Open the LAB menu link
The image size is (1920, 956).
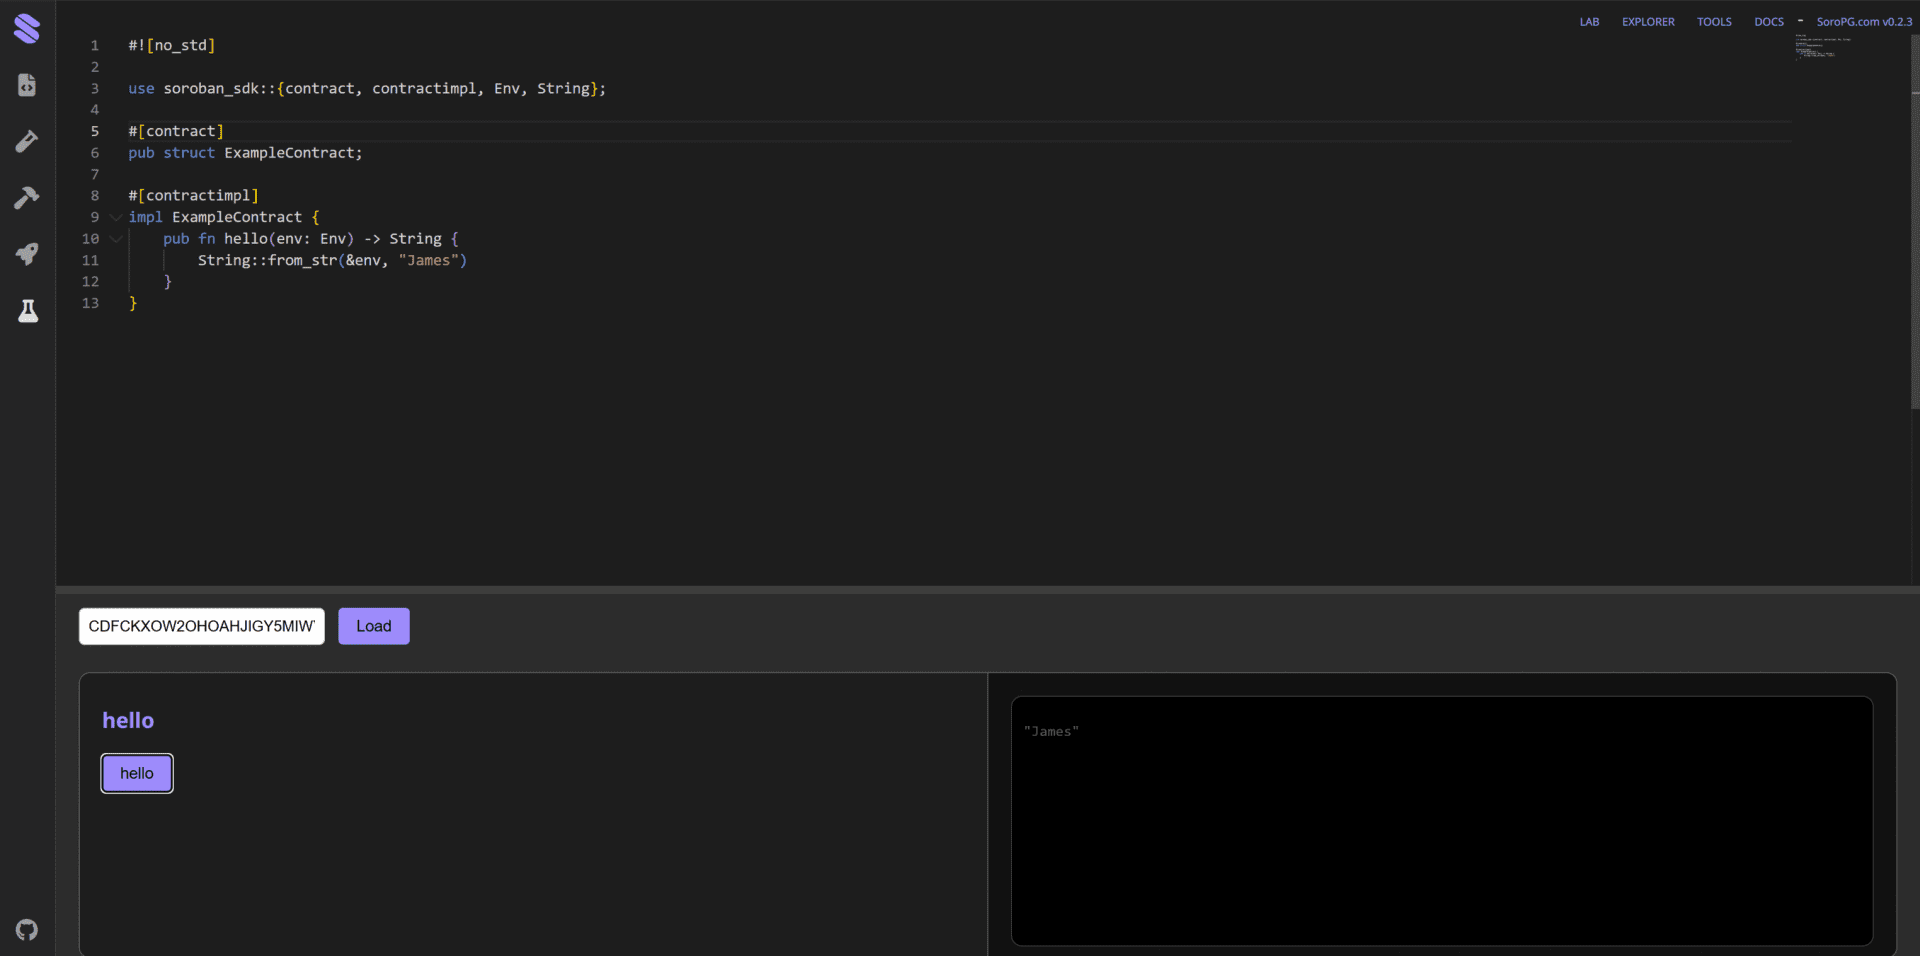coord(1589,22)
